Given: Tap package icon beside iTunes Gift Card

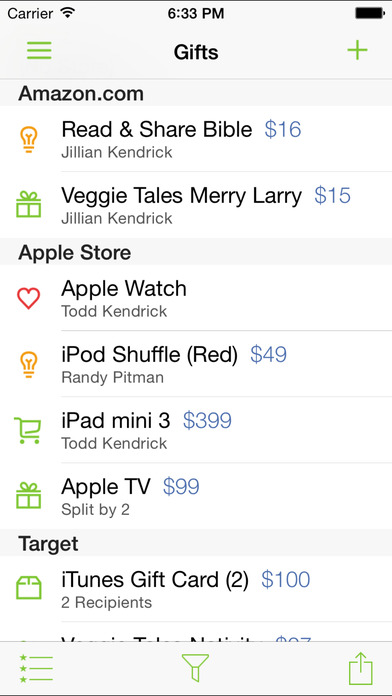Looking at the screenshot, I should [29, 588].
